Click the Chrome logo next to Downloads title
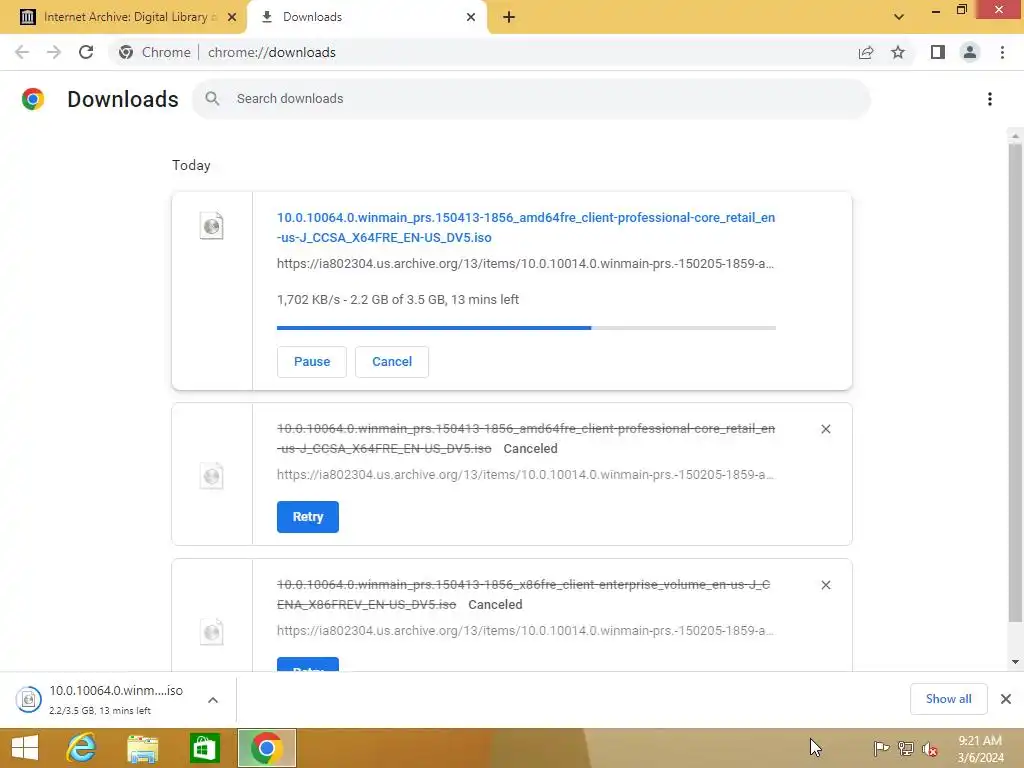The image size is (1024, 768). (33, 99)
